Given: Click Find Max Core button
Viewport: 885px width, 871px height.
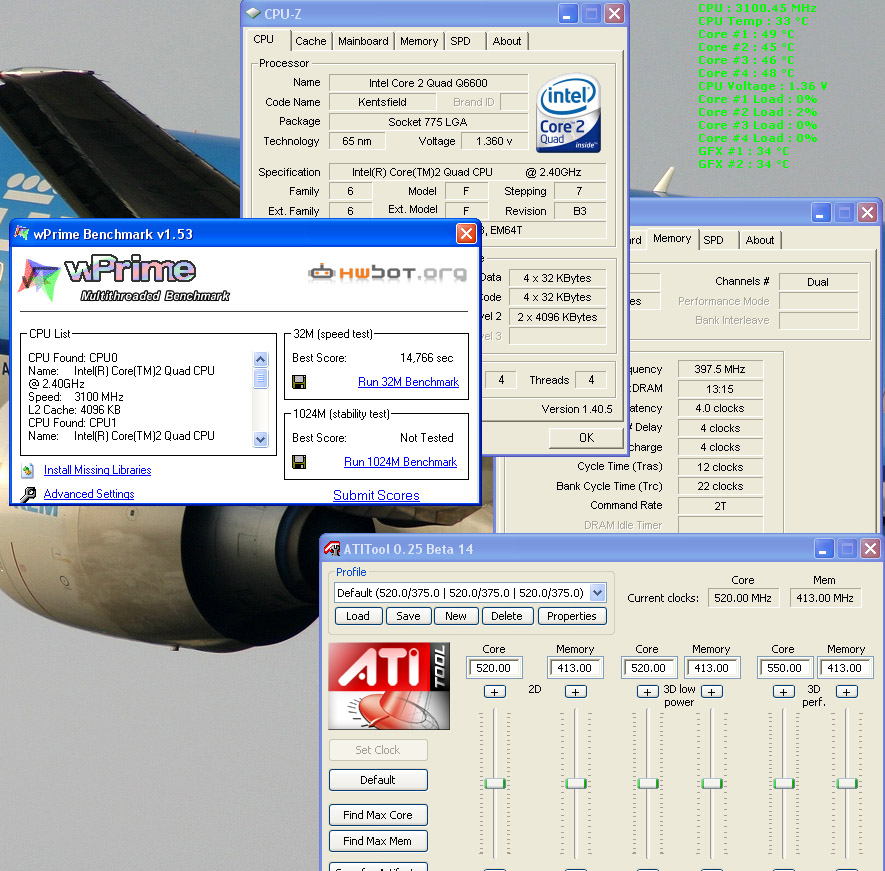Looking at the screenshot, I should (378, 815).
